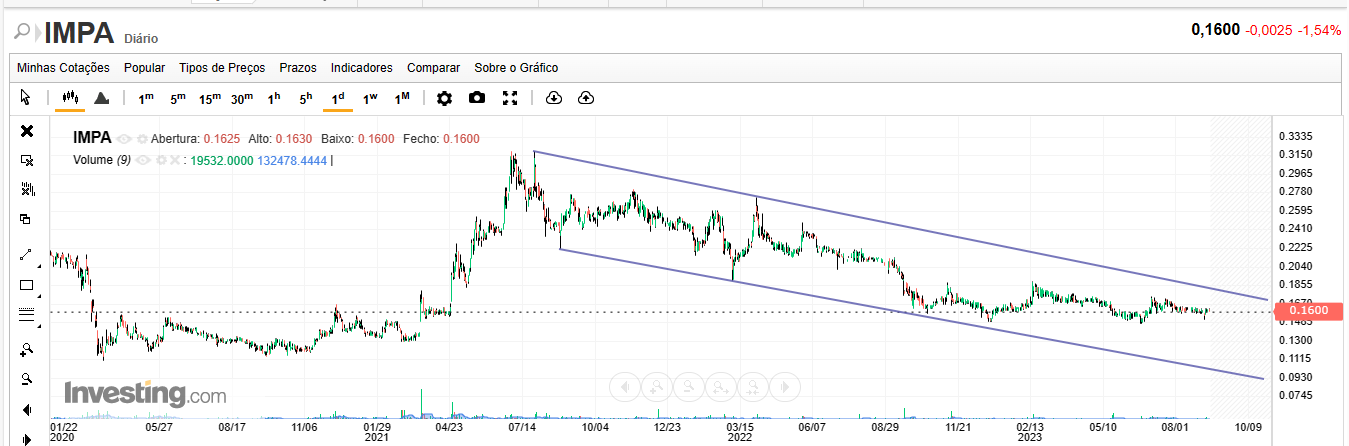The width and height of the screenshot is (1349, 446).
Task: Select 1 hour timeframe
Action: (274, 98)
